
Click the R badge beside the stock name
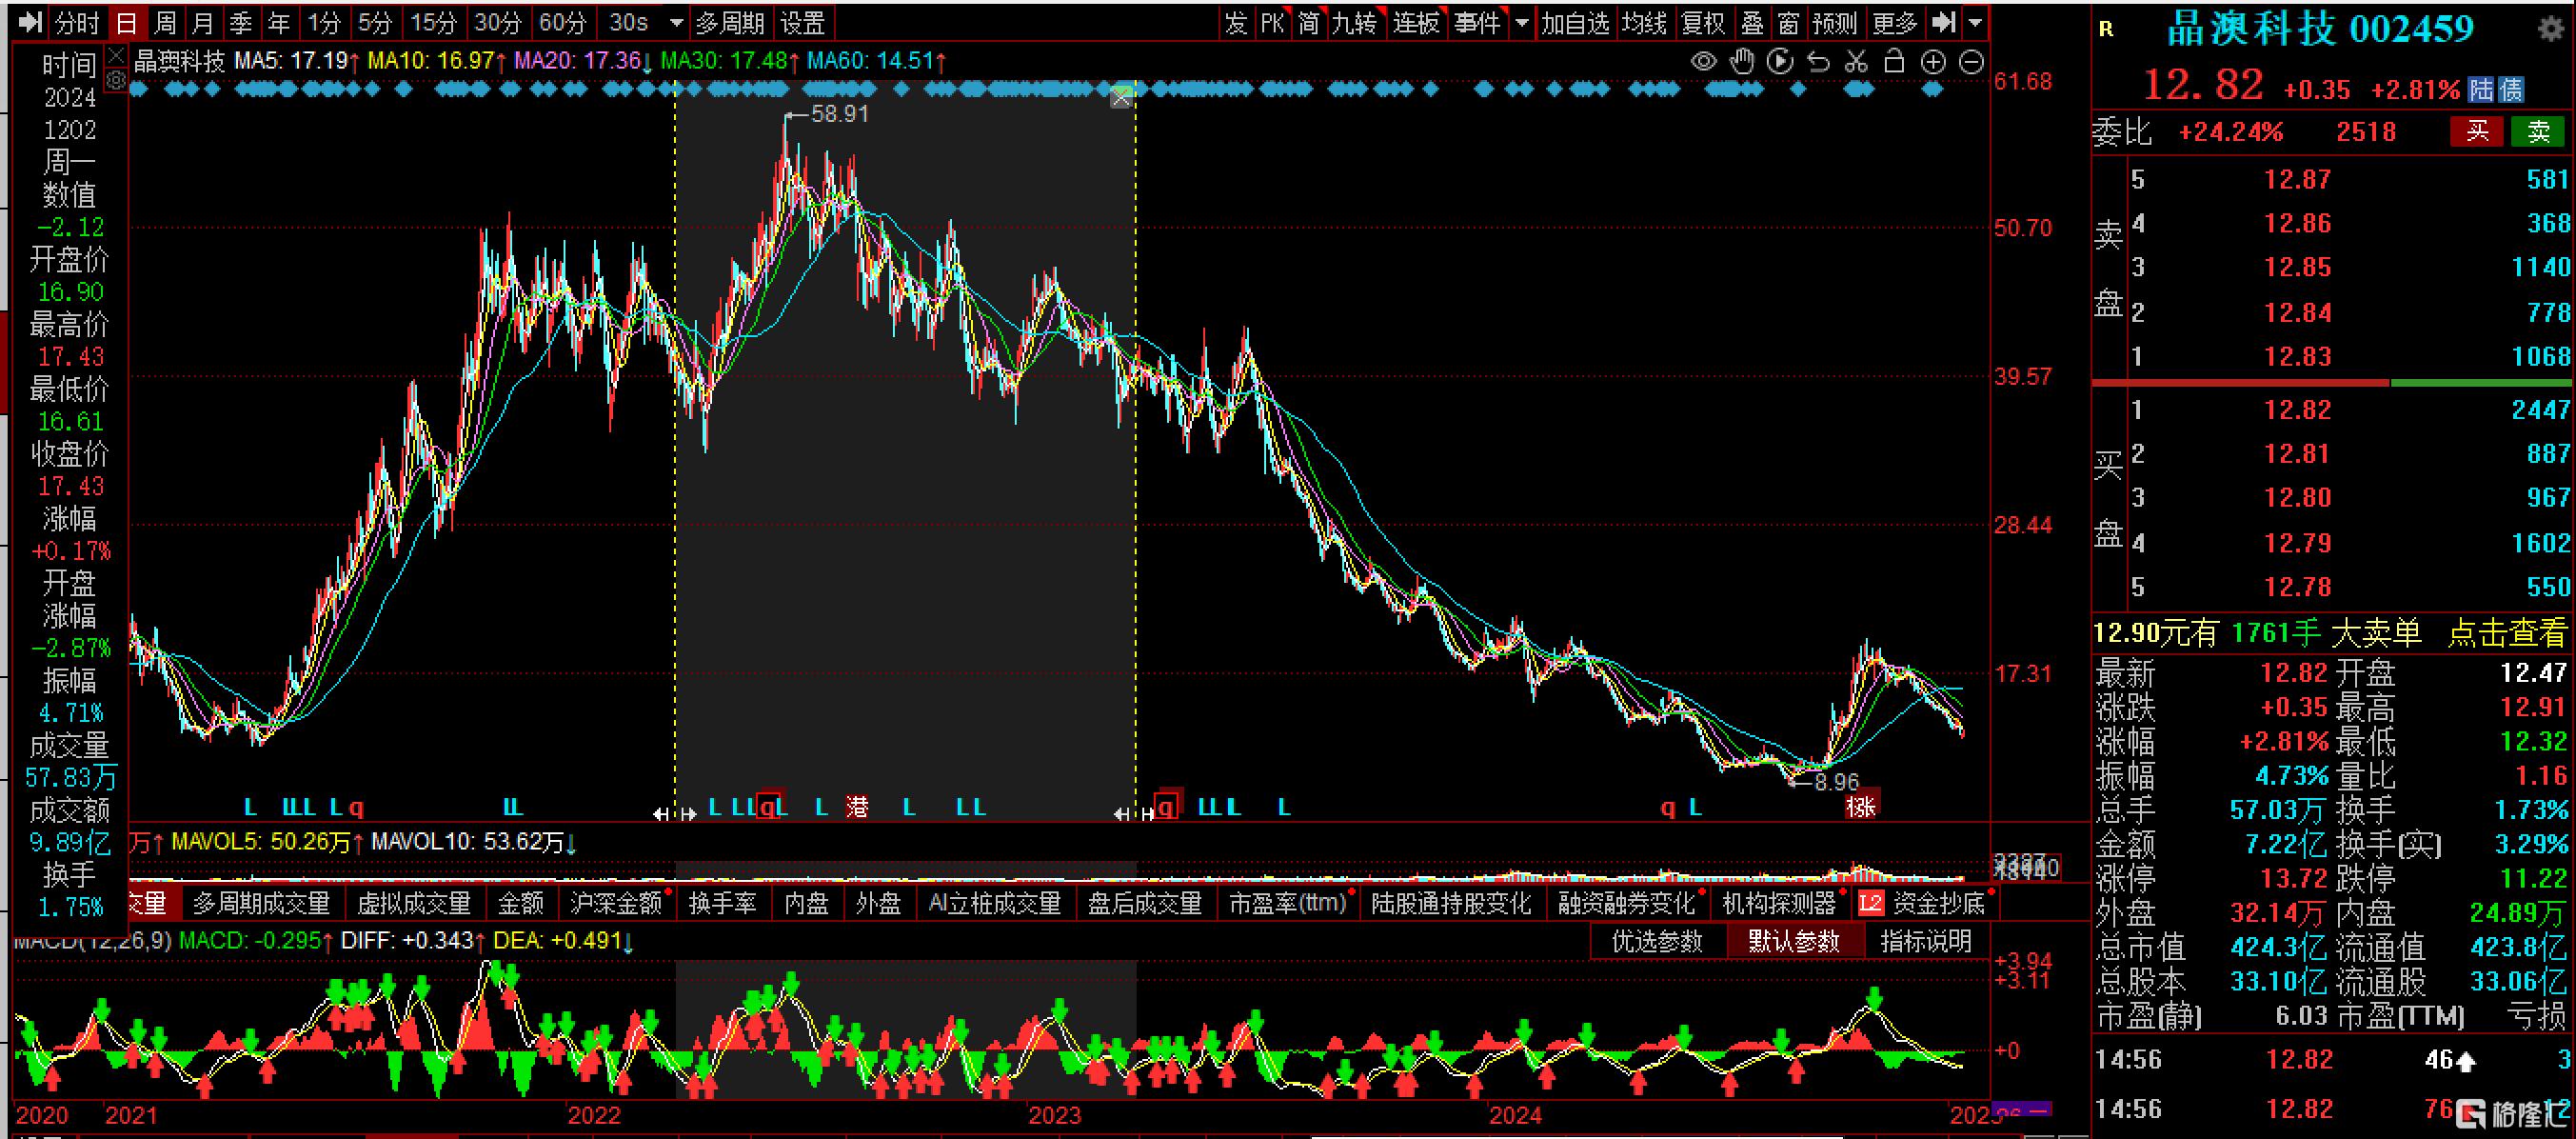tap(2107, 30)
